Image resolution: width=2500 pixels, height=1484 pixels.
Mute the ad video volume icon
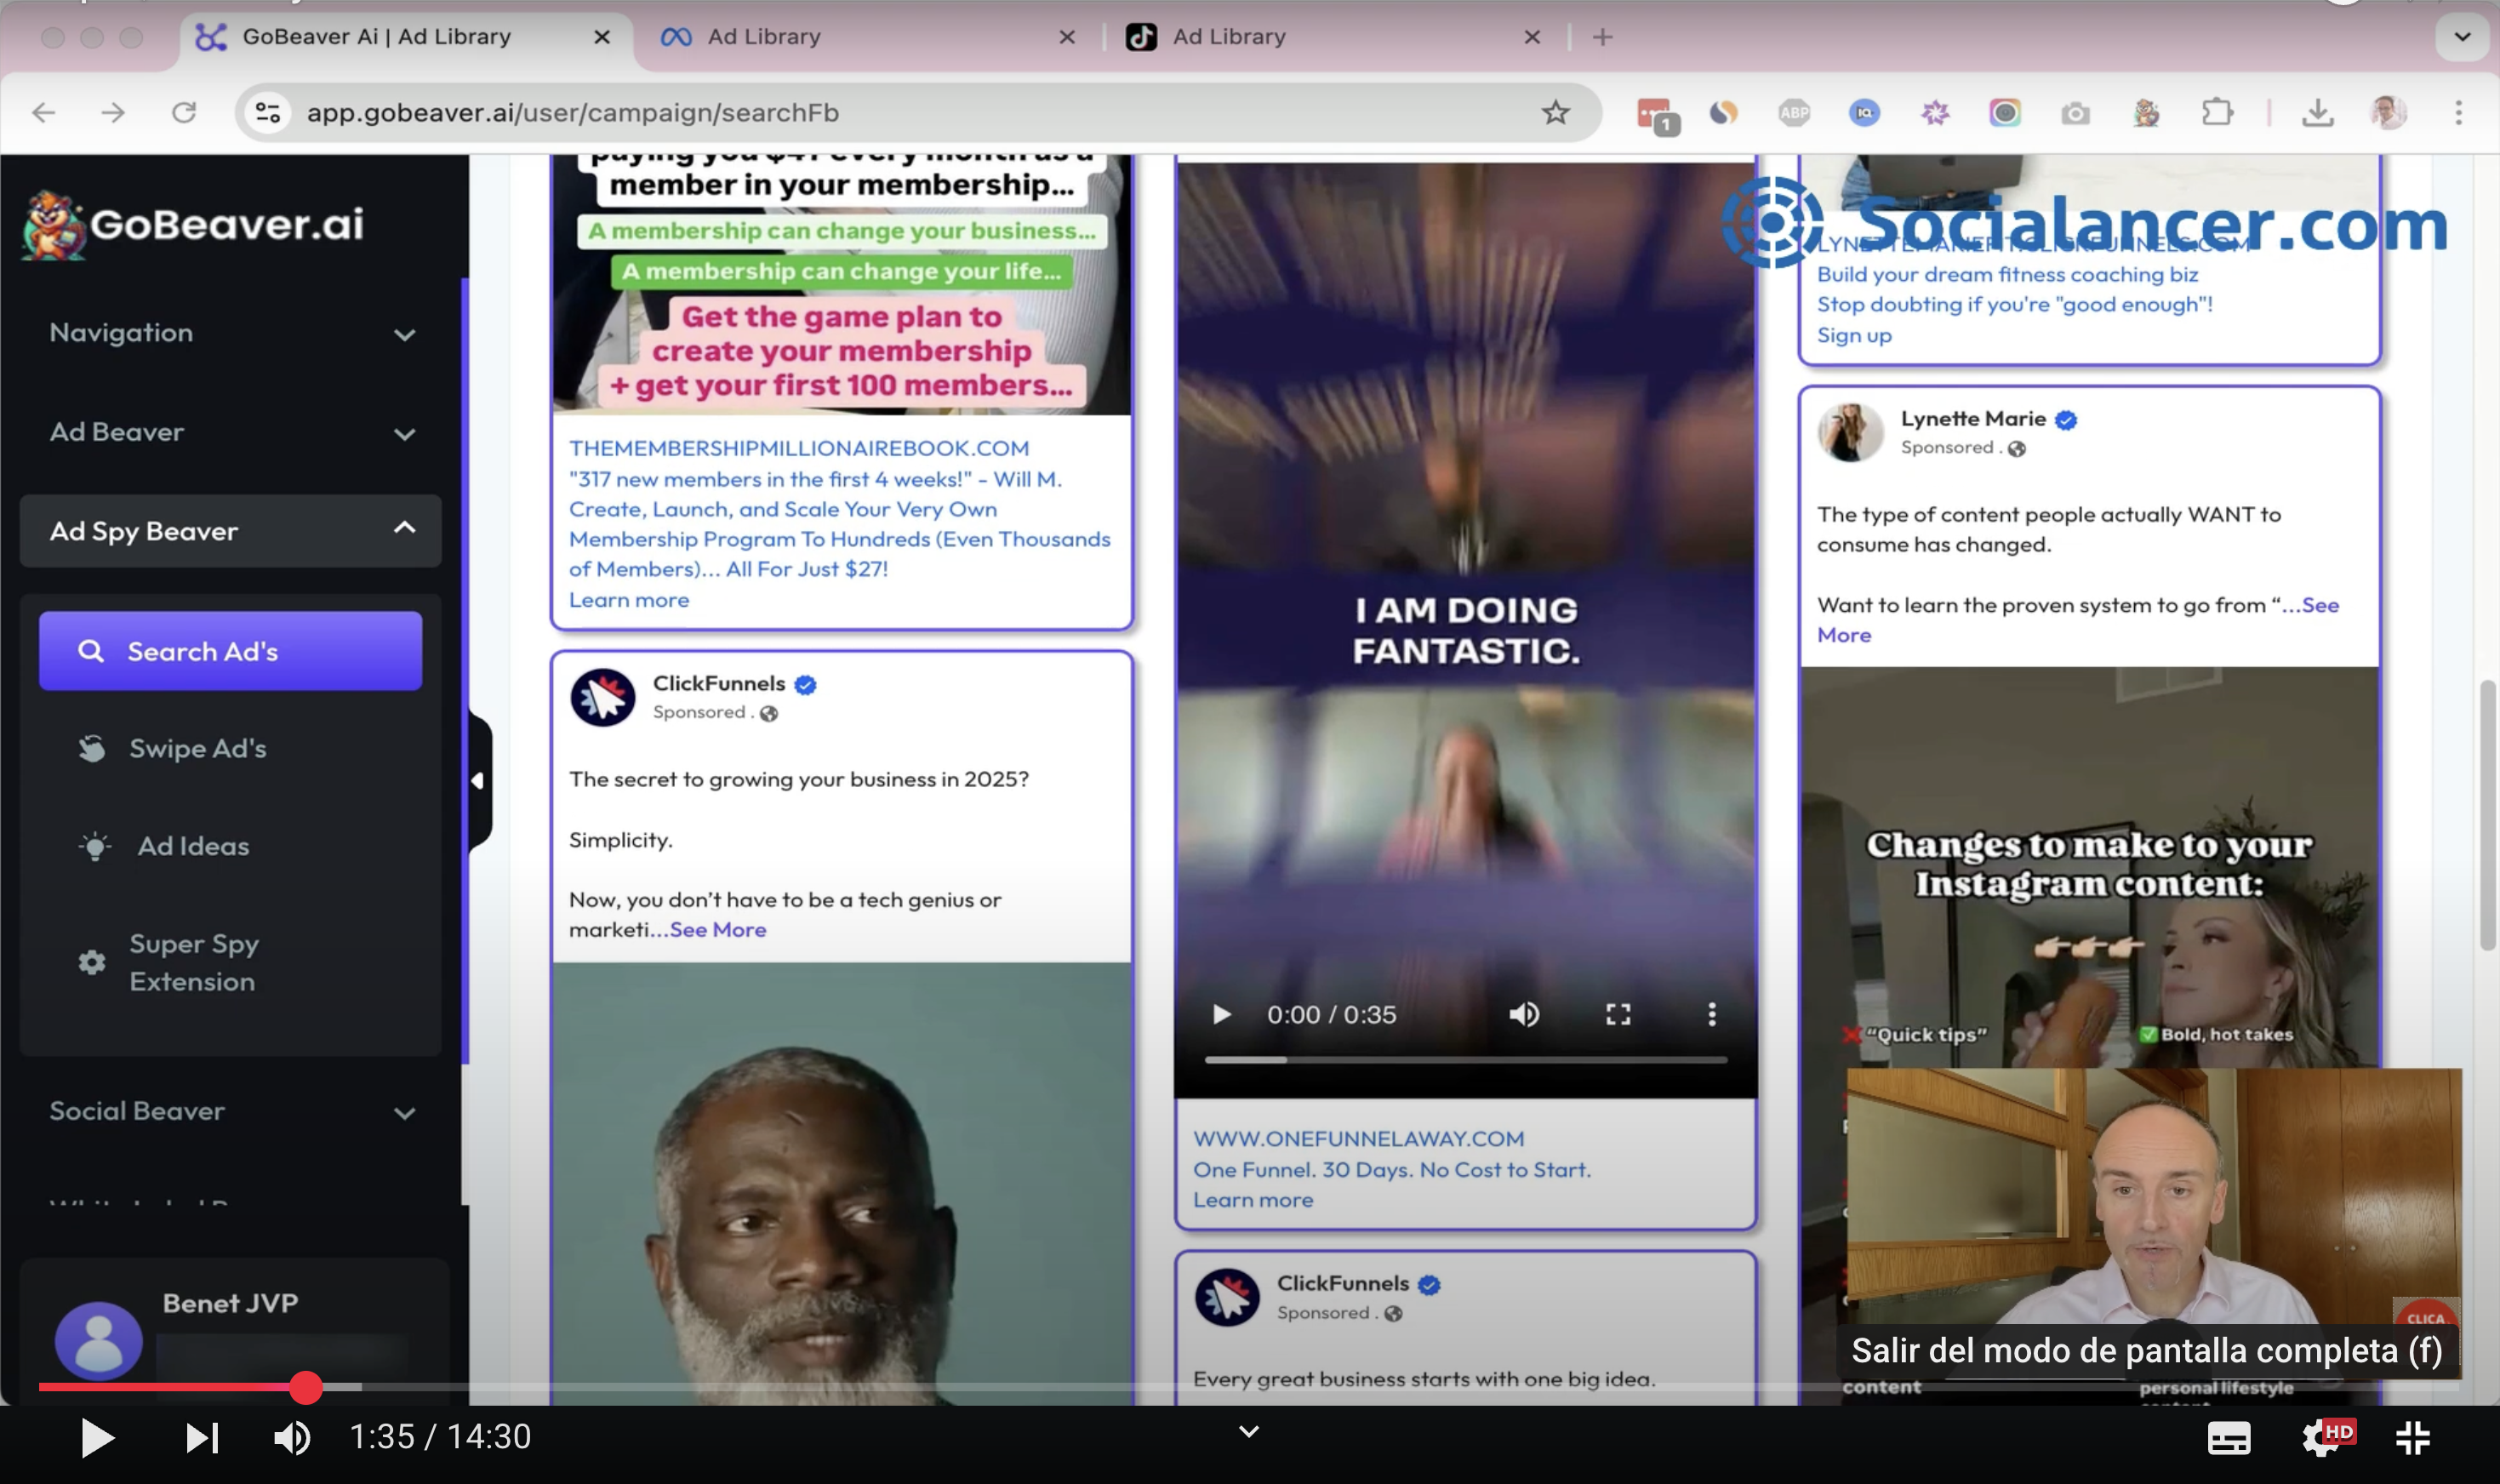pyautogui.click(x=1524, y=1015)
